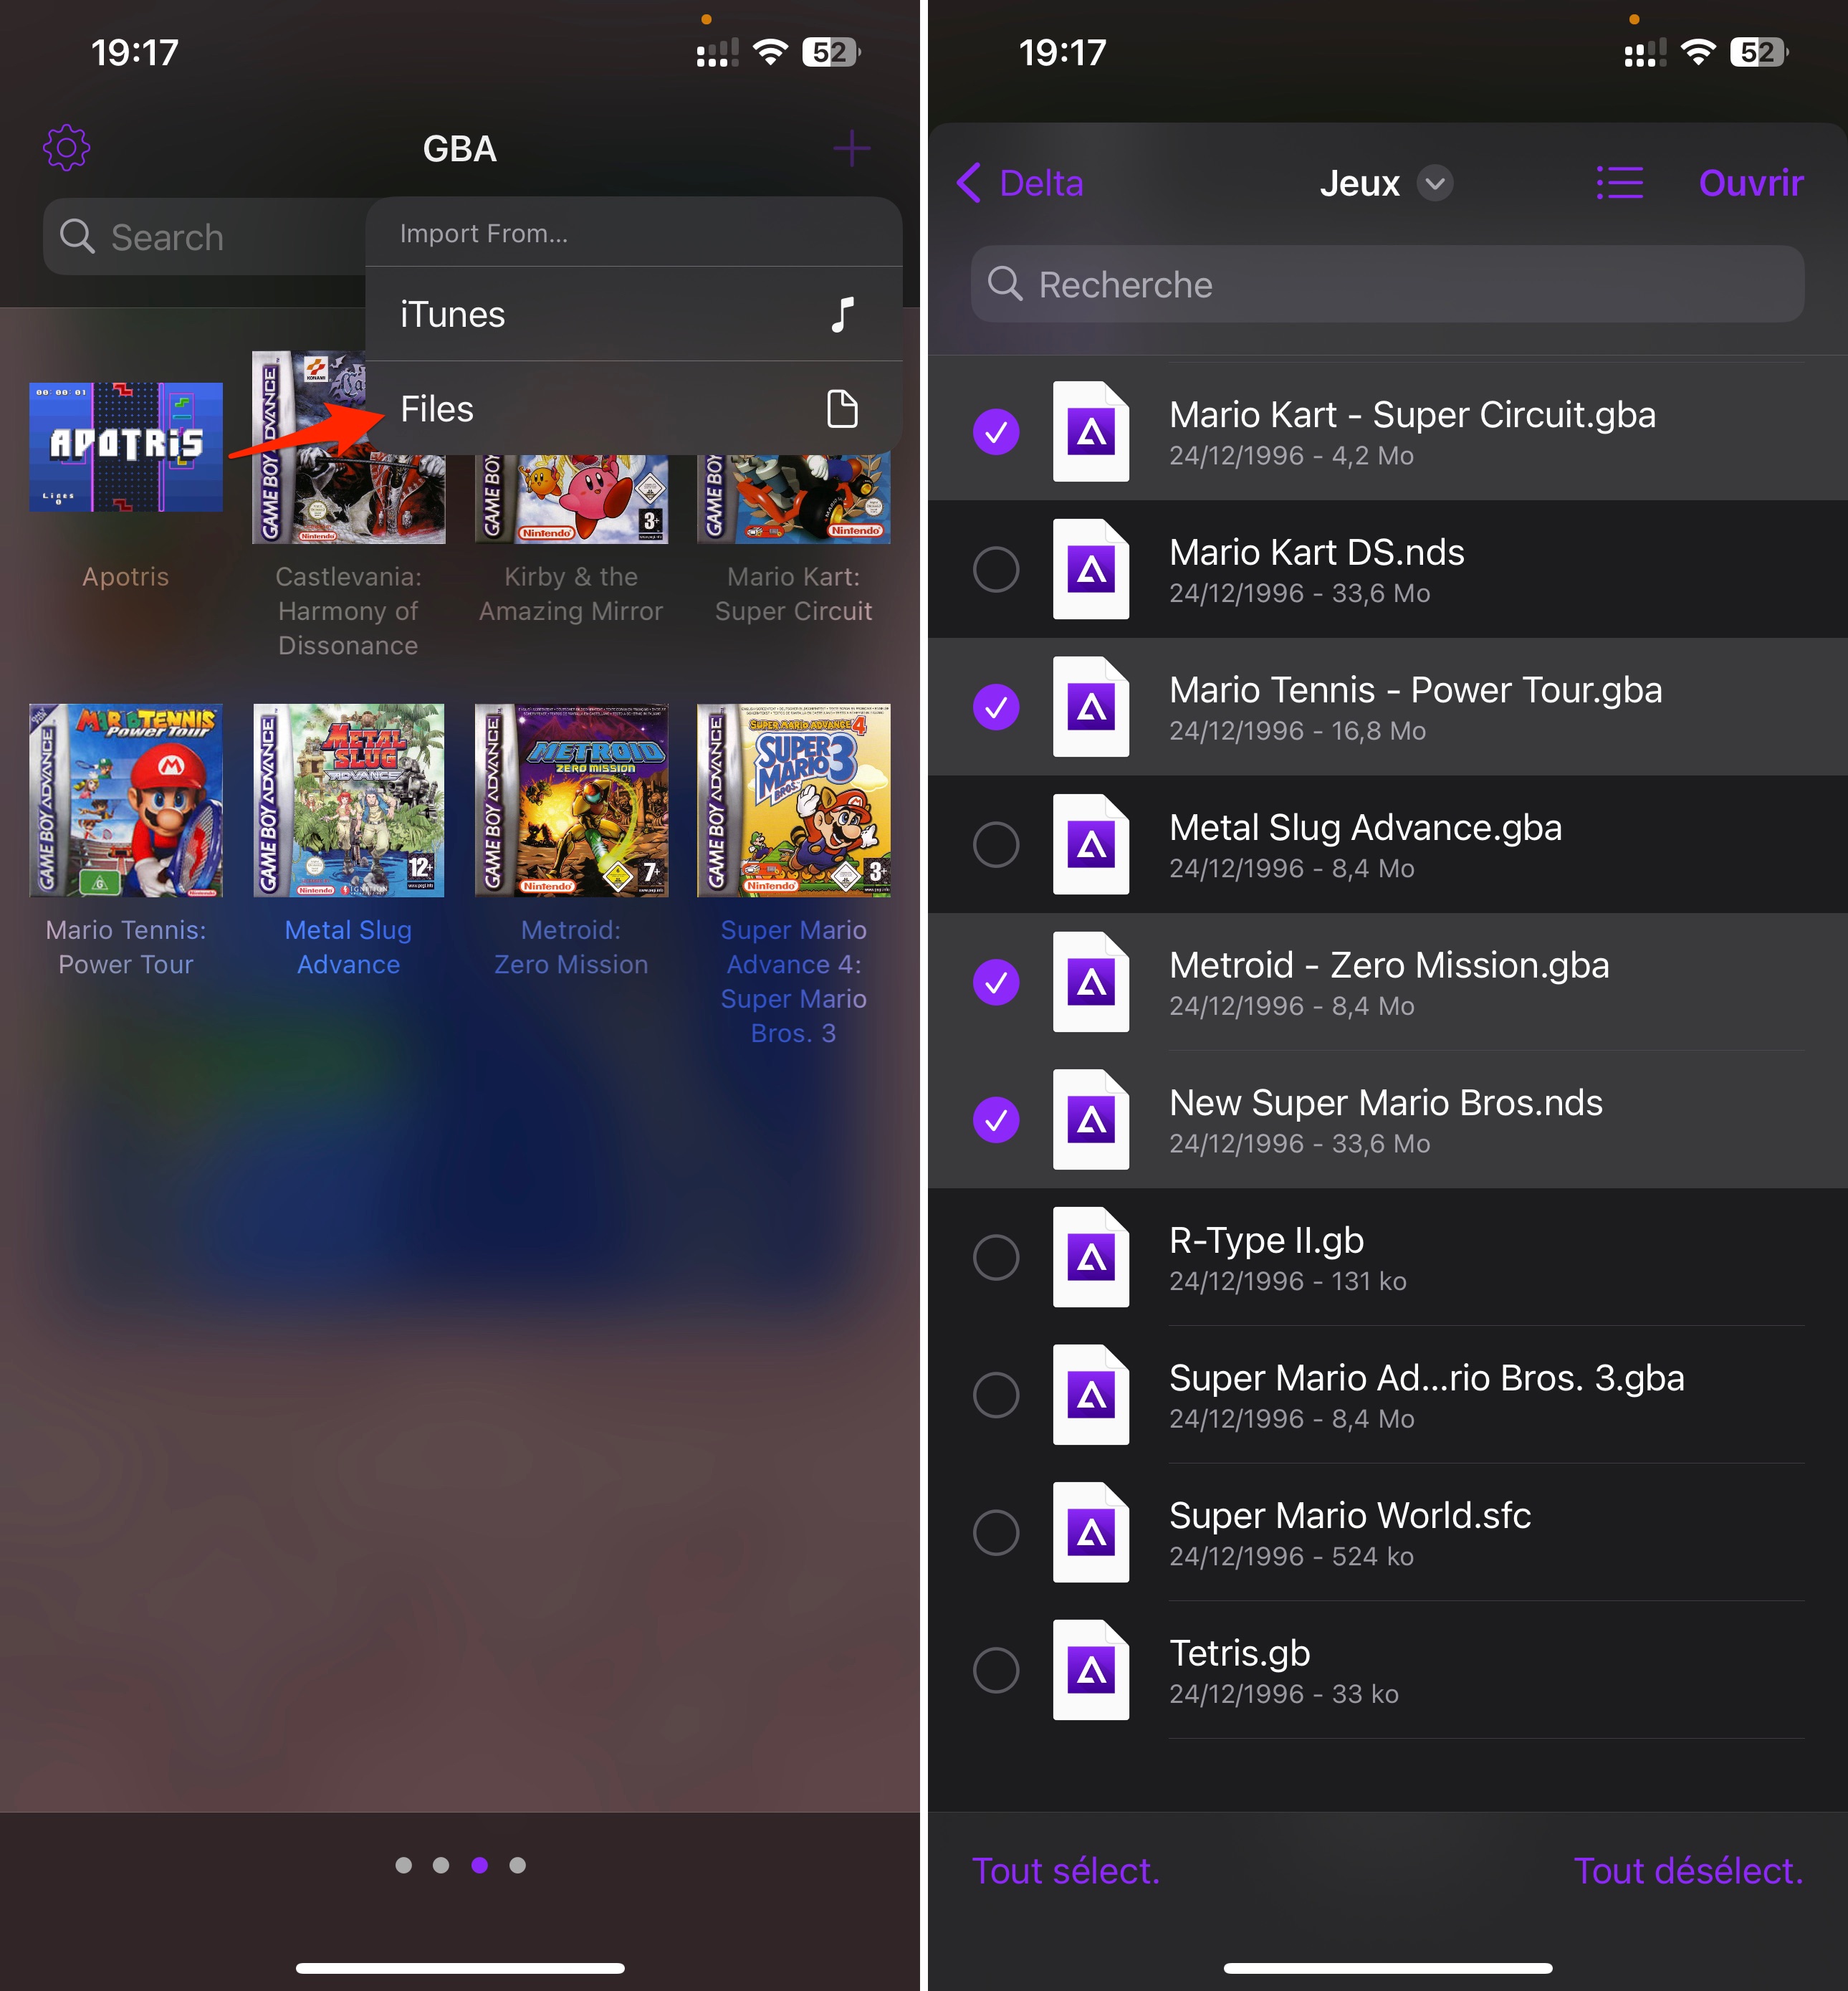Tap Tout sélect. to select all
Screen dimensions: 1848x1991
[x=1066, y=1871]
